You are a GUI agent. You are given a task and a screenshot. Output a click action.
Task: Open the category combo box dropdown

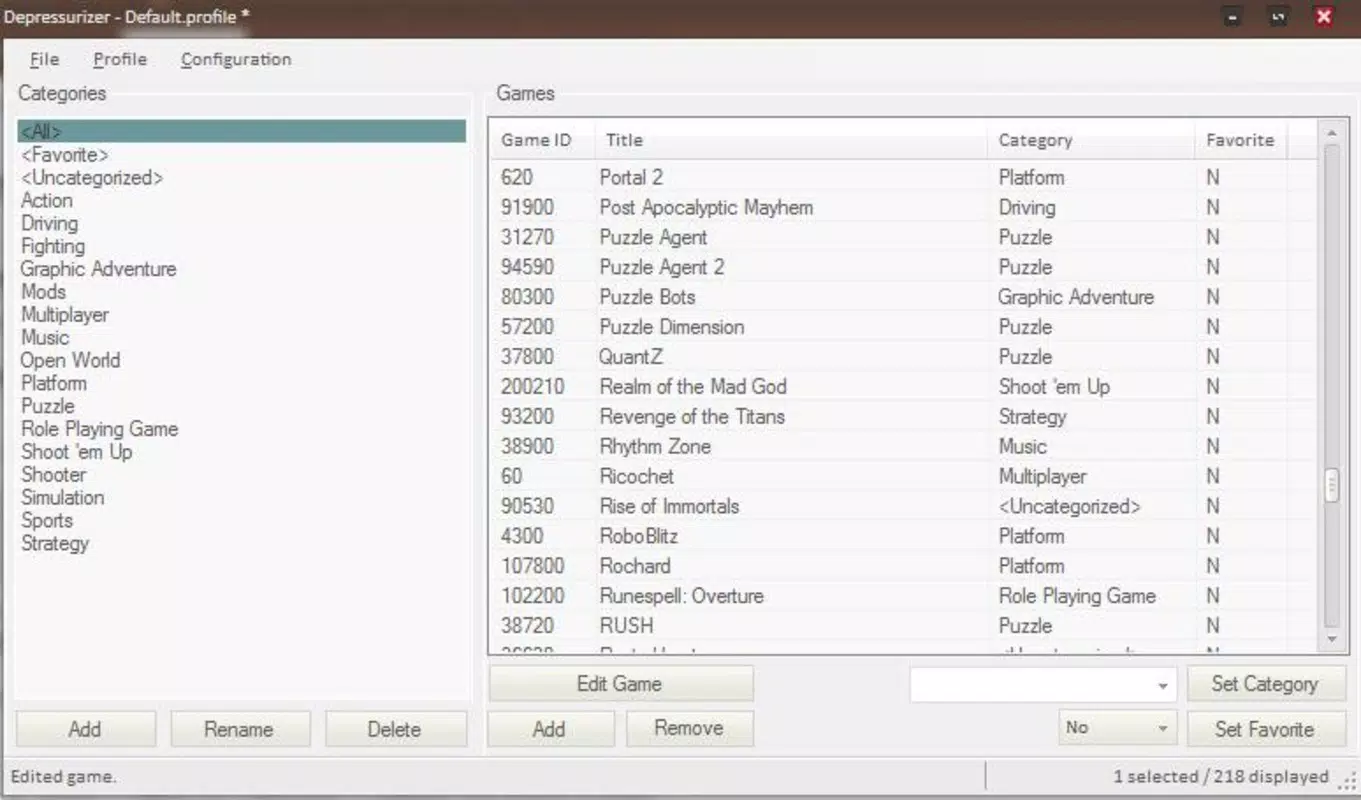(x=1163, y=686)
